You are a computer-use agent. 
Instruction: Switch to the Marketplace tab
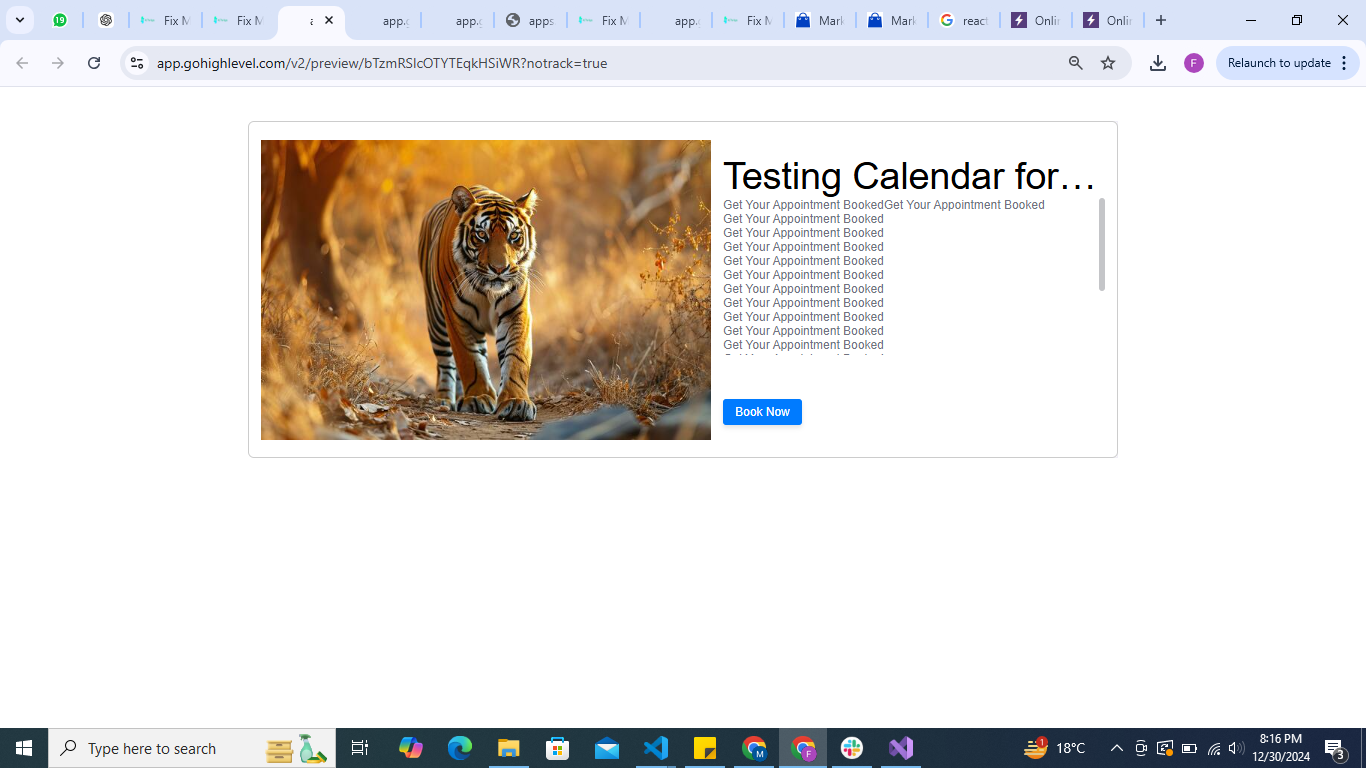click(820, 20)
